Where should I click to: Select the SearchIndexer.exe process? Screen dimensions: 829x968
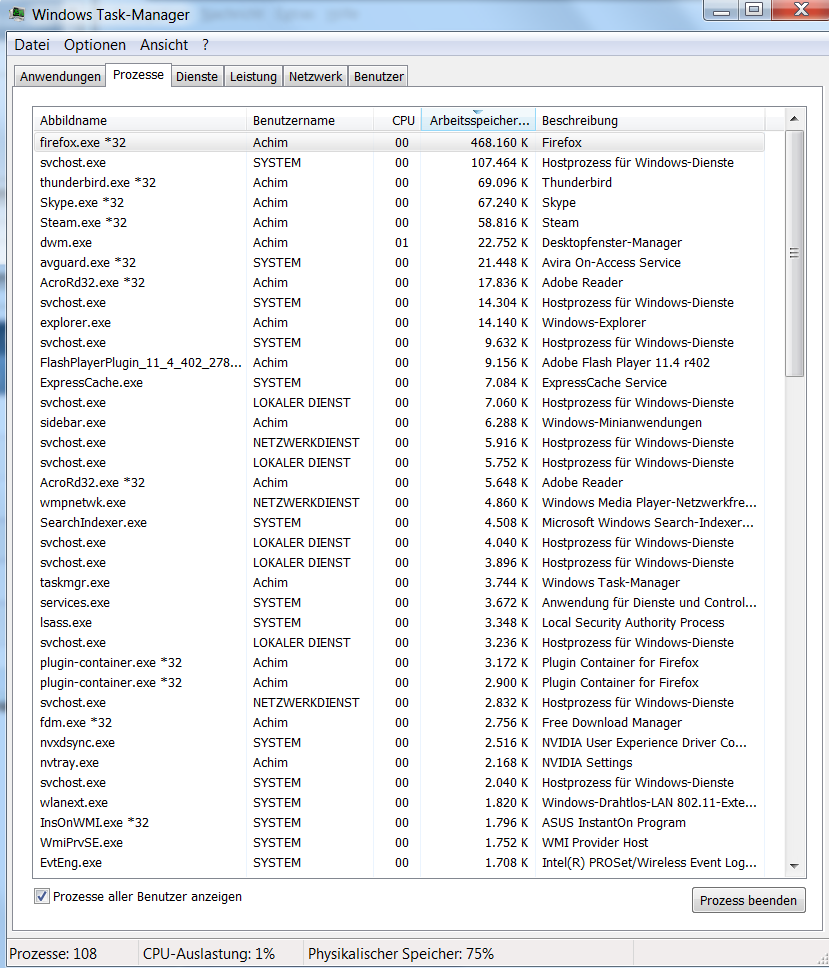399,522
